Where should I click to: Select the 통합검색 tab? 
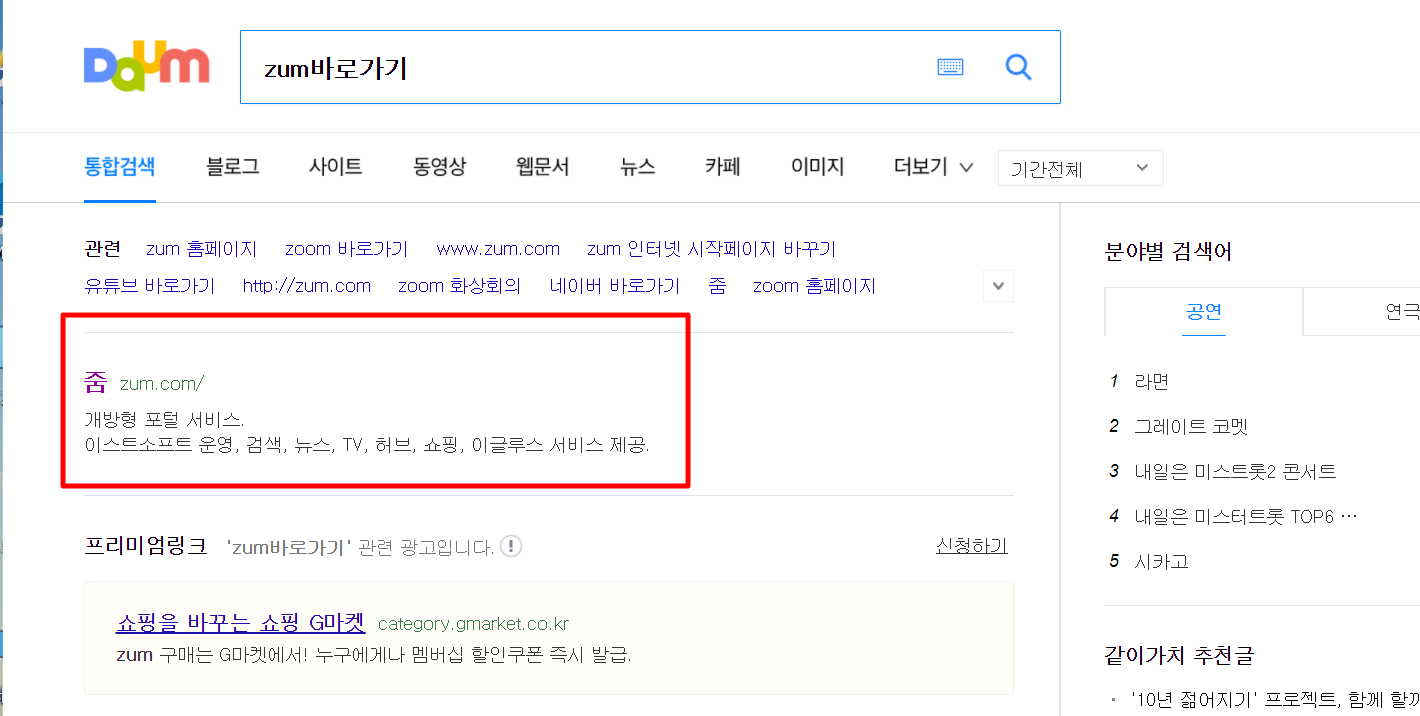coord(120,167)
